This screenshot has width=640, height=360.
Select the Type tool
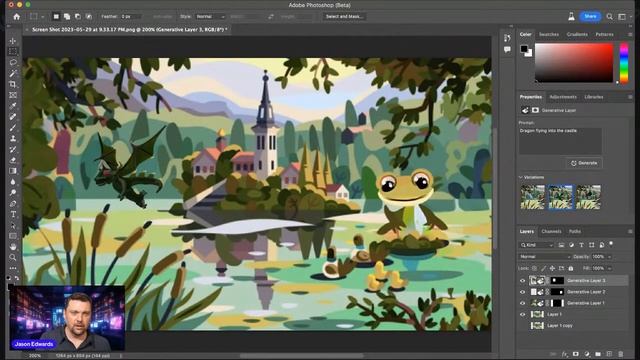(13, 214)
